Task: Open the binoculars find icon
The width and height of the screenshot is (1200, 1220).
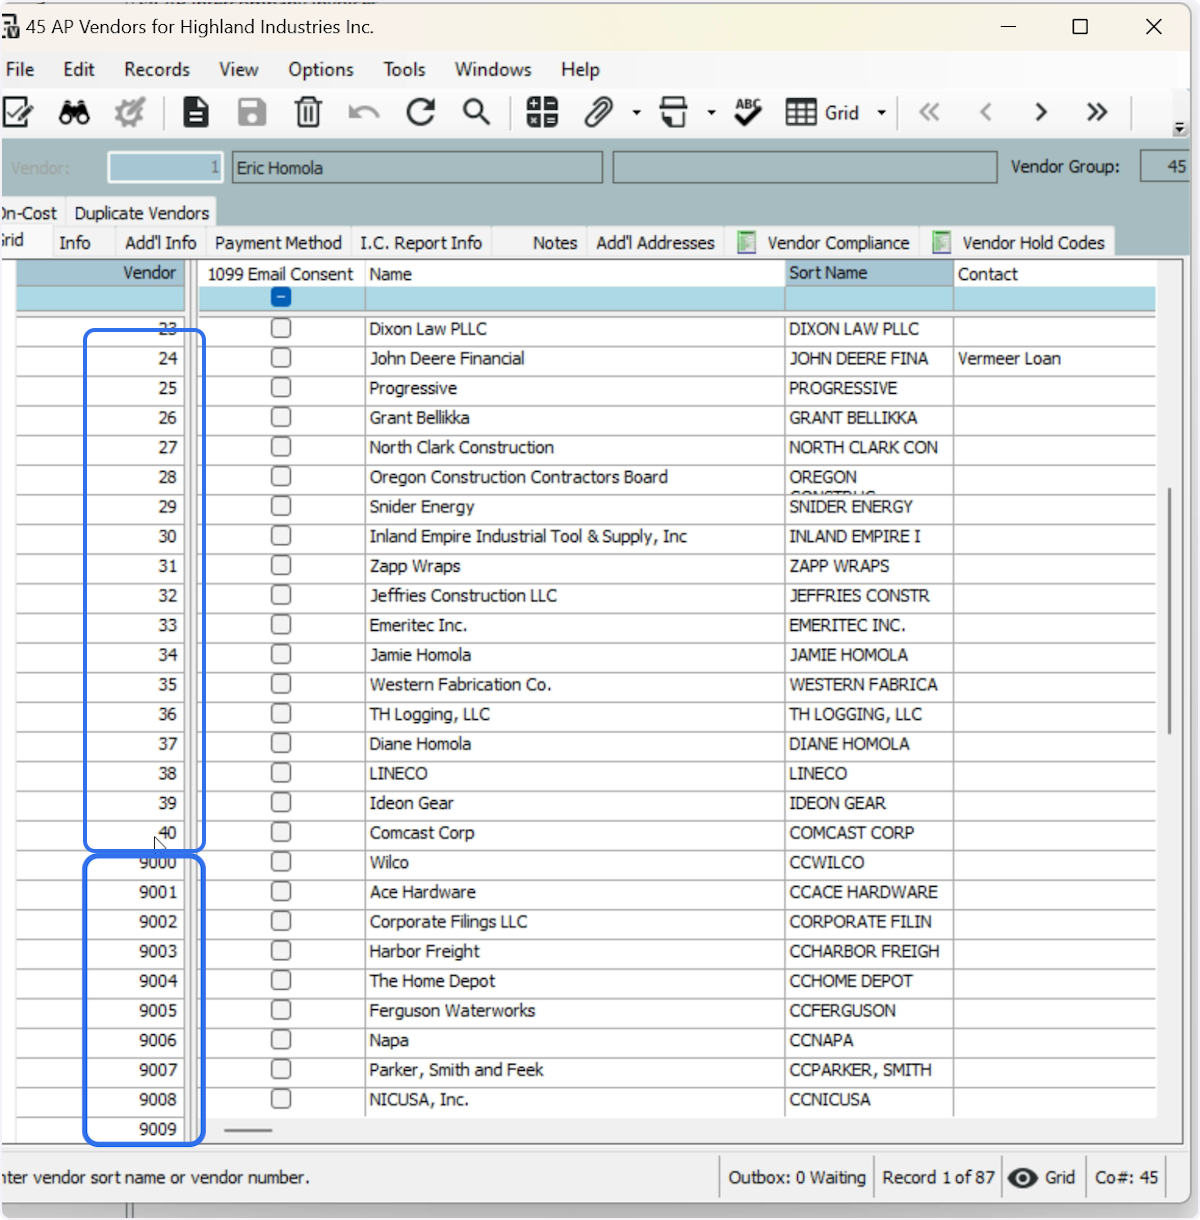Action: (74, 112)
